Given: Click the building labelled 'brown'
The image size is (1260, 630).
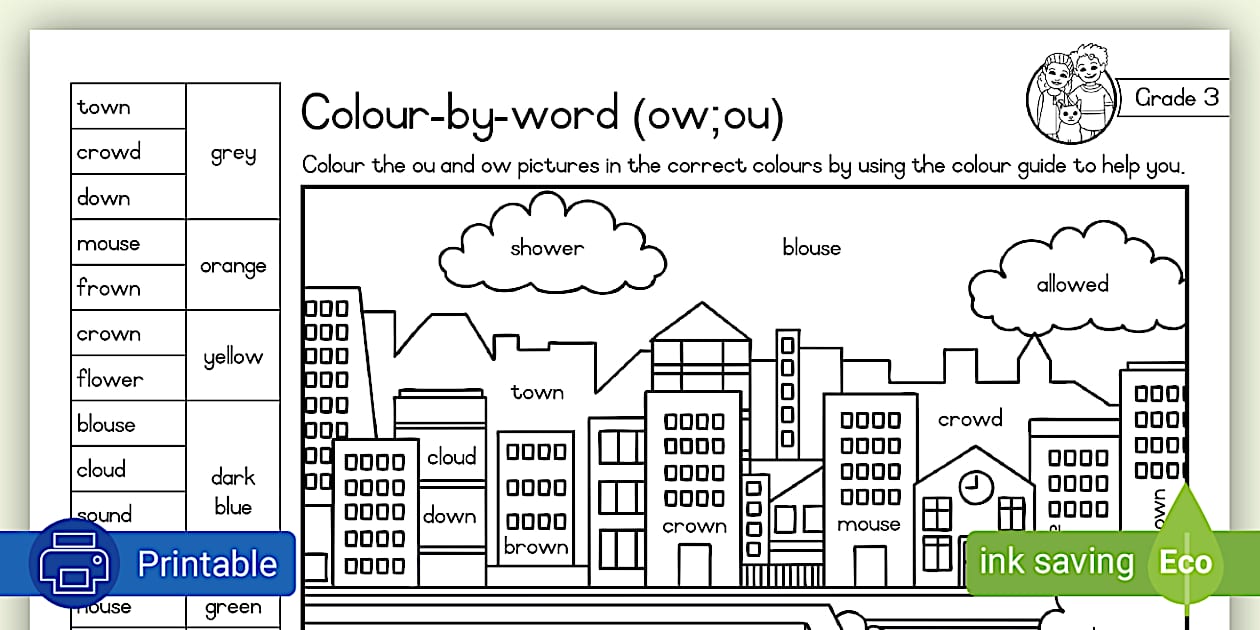Looking at the screenshot, I should pyautogui.click(x=536, y=500).
